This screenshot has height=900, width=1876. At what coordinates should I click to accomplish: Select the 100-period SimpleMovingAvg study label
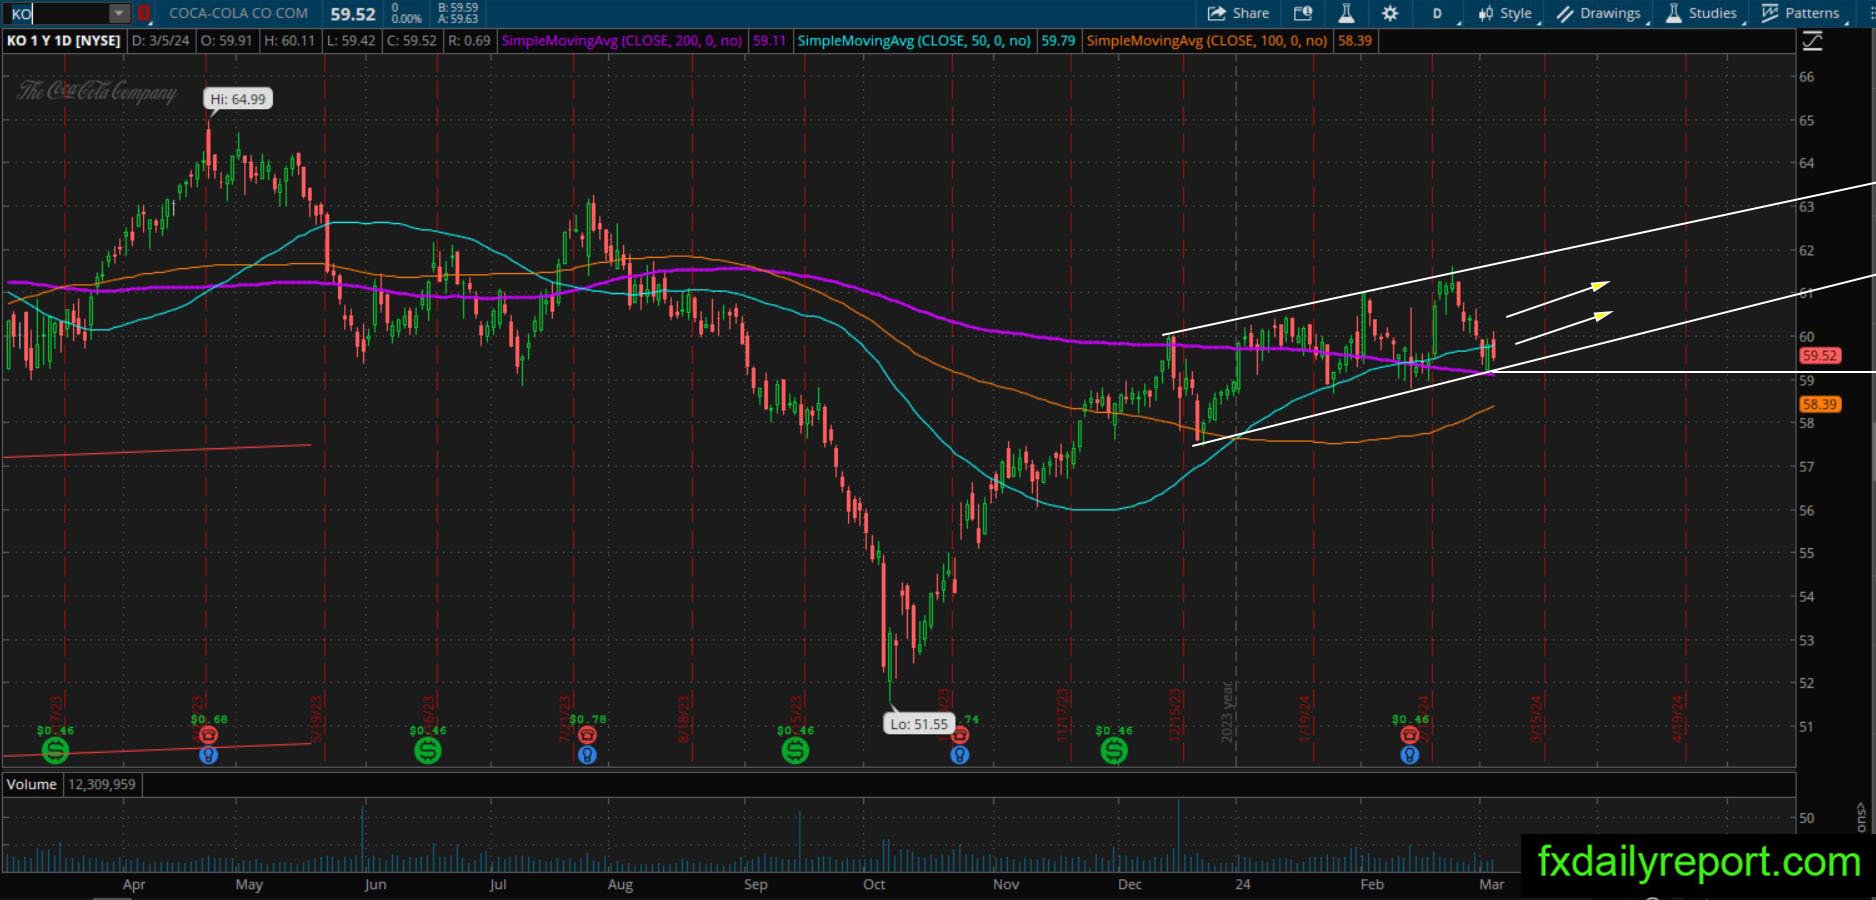pyautogui.click(x=1207, y=41)
